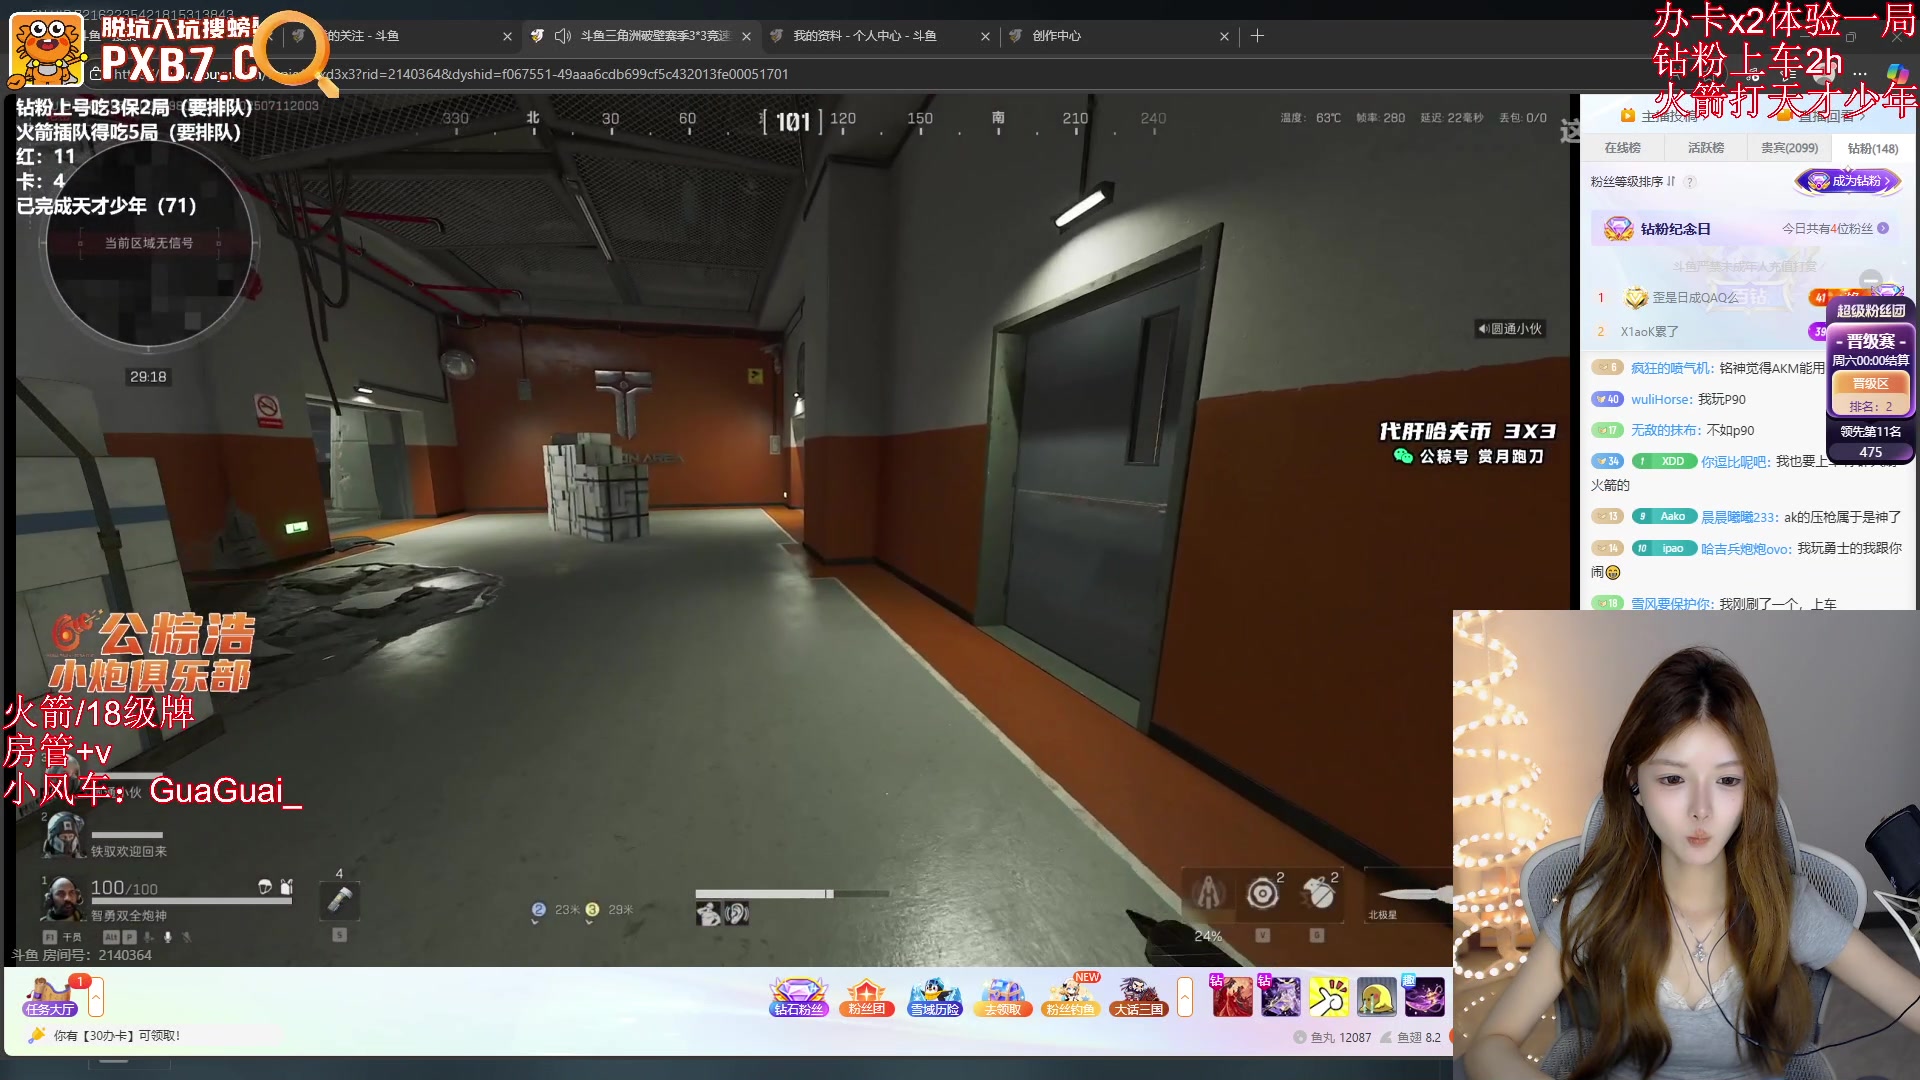
Task: Click the in-game minimap circle
Action: pyautogui.click(x=148, y=243)
